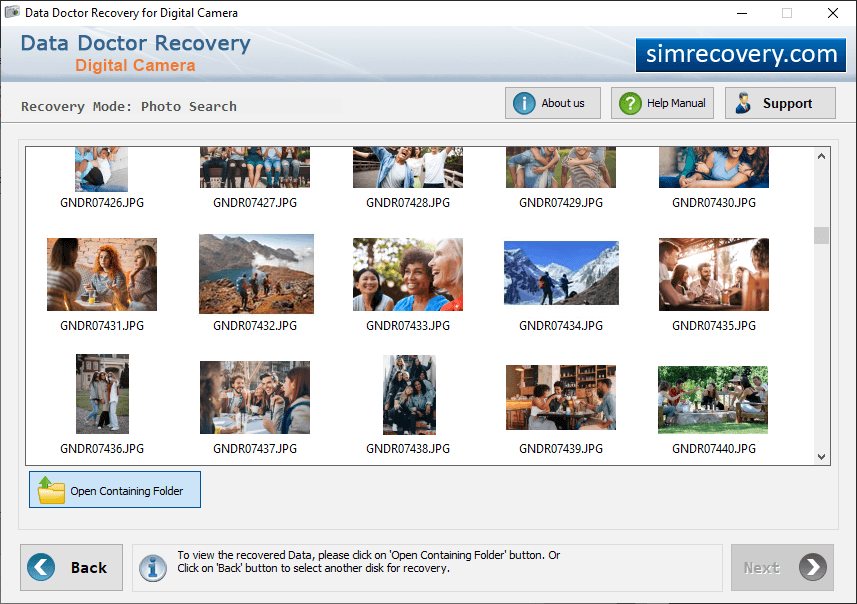This screenshot has height=604, width=857.
Task: Contact Support via the Support label
Action: pyautogui.click(x=787, y=103)
